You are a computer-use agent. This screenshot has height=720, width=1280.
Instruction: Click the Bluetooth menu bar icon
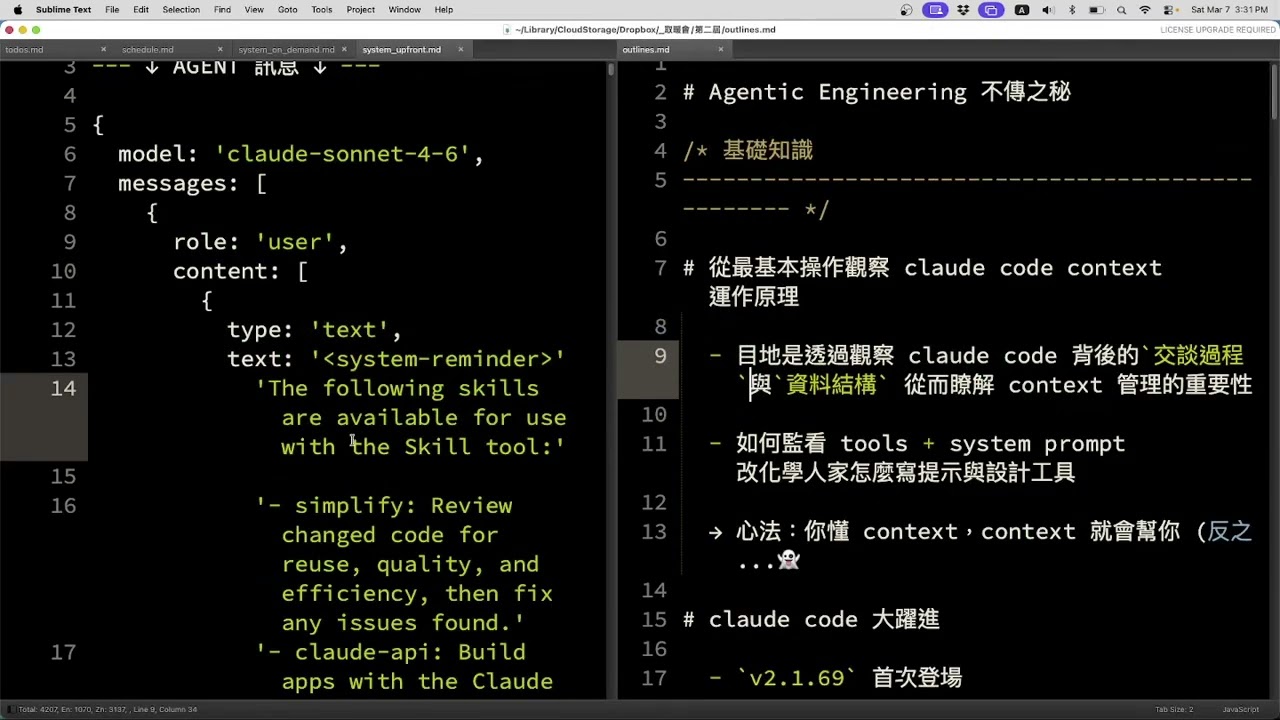pos(1072,9)
